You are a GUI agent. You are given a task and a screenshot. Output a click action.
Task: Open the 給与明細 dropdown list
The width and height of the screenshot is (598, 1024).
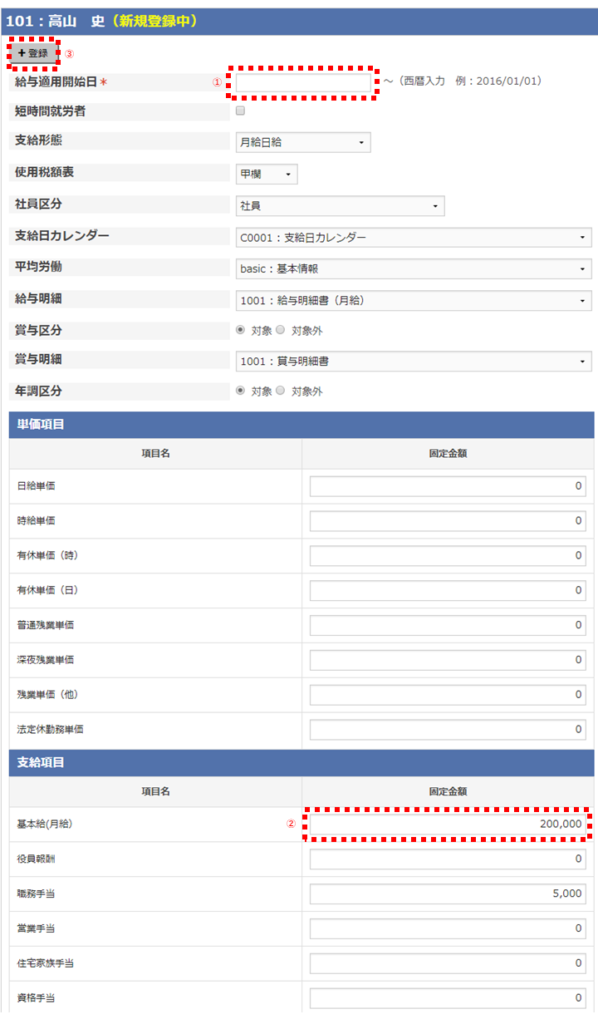[414, 300]
